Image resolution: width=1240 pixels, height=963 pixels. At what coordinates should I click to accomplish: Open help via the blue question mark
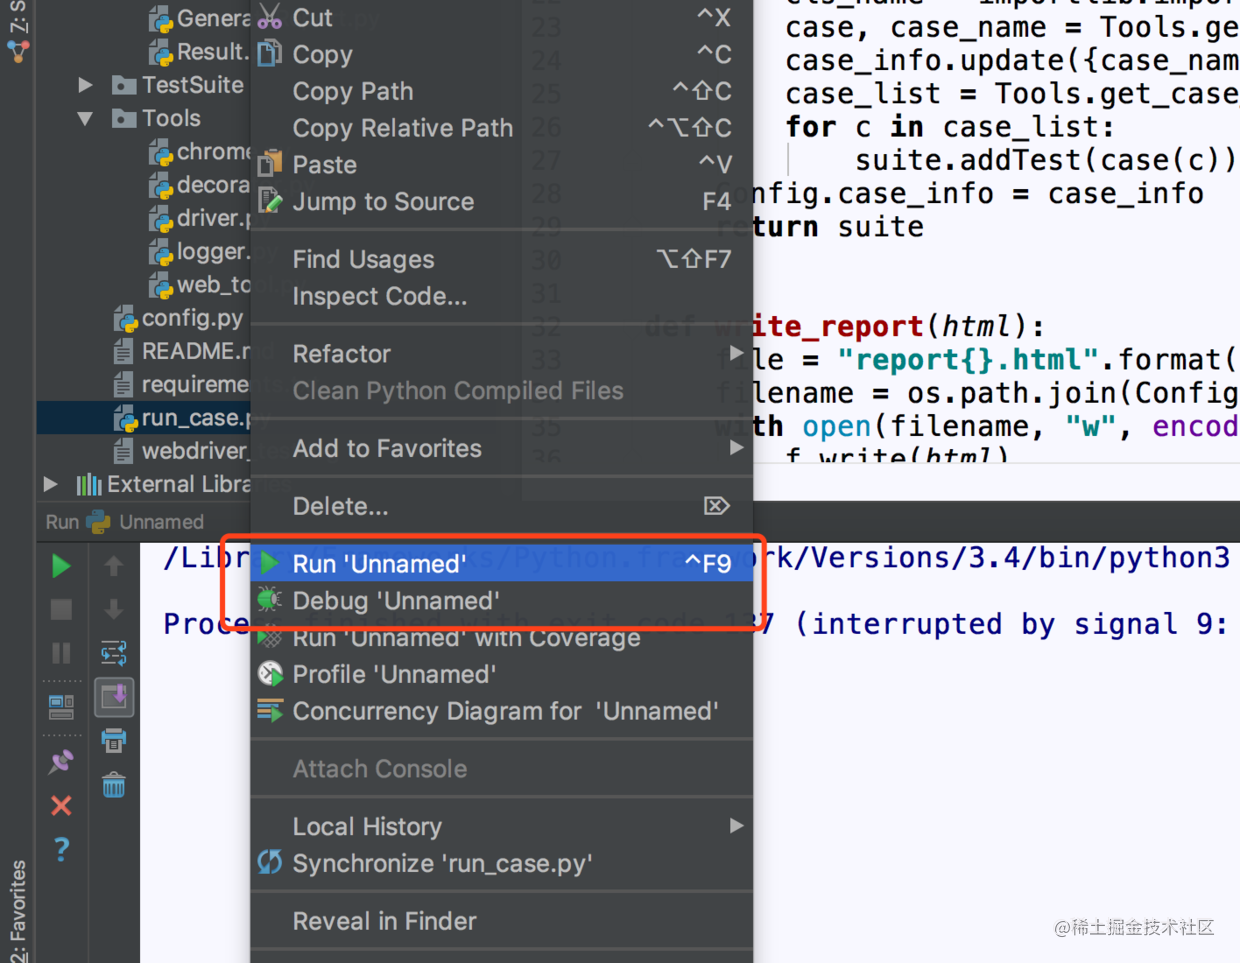61,849
